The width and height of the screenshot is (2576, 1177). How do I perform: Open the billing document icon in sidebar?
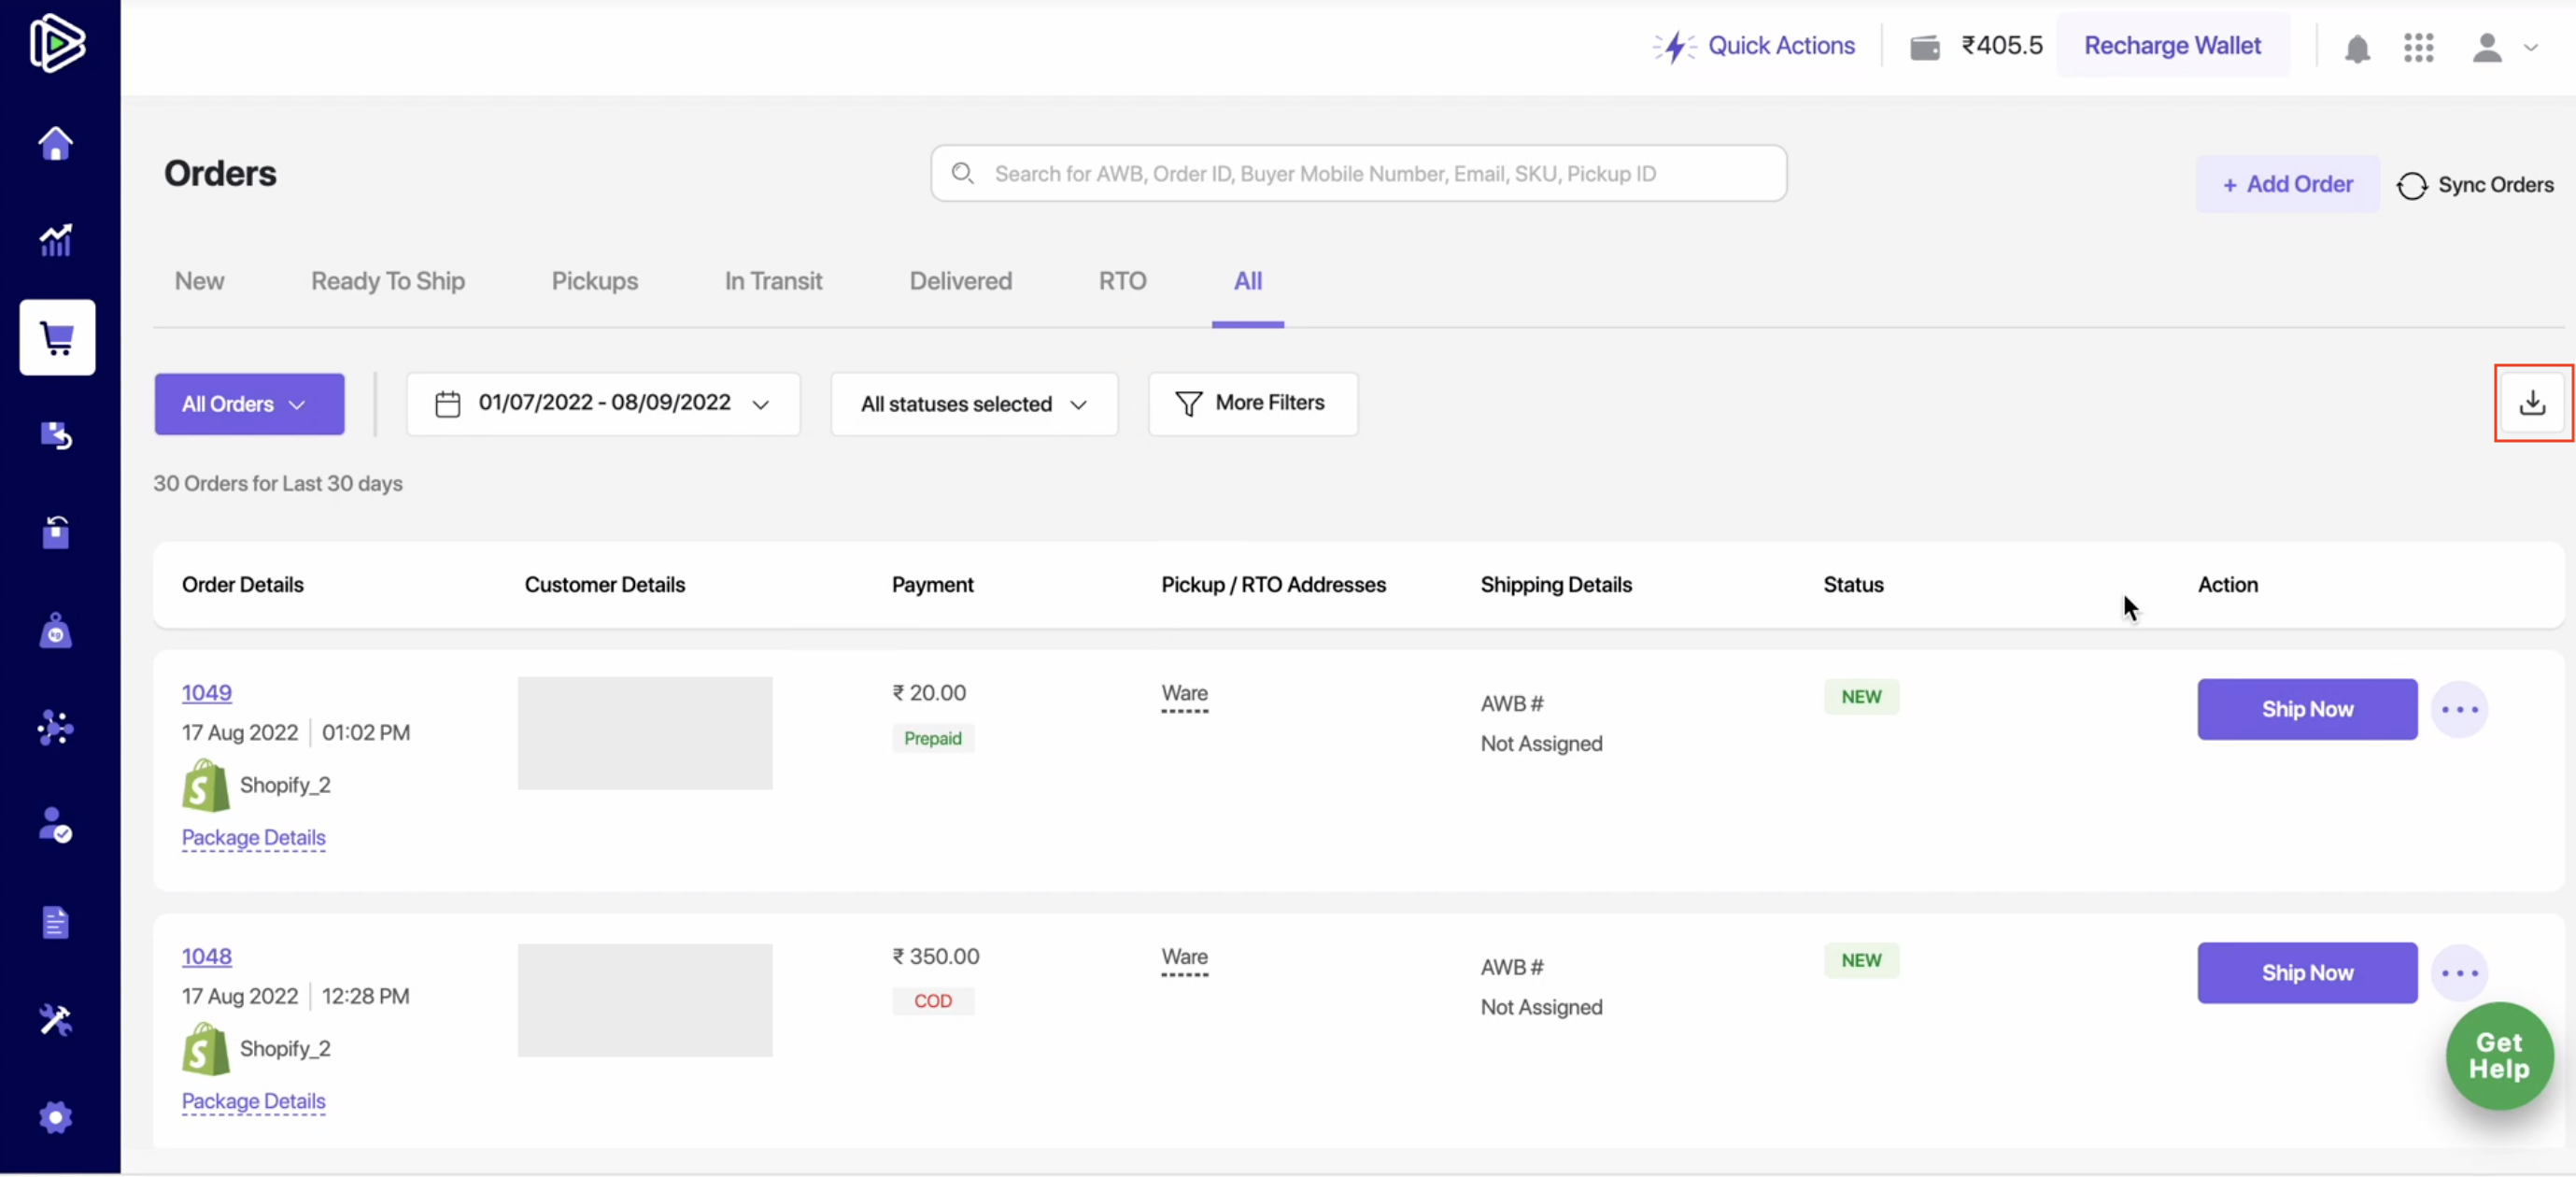[x=56, y=922]
